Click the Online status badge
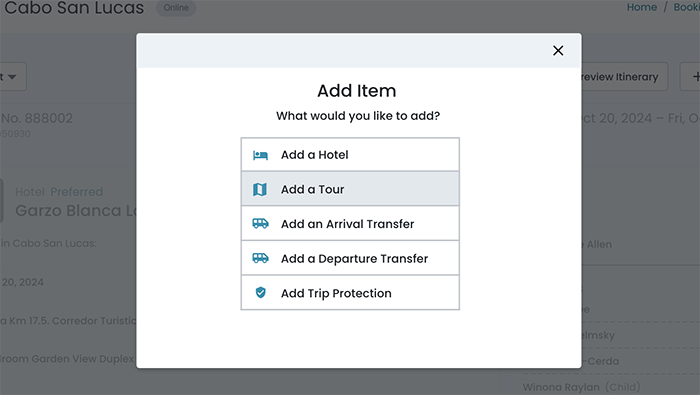This screenshot has height=395, width=700. 176,8
